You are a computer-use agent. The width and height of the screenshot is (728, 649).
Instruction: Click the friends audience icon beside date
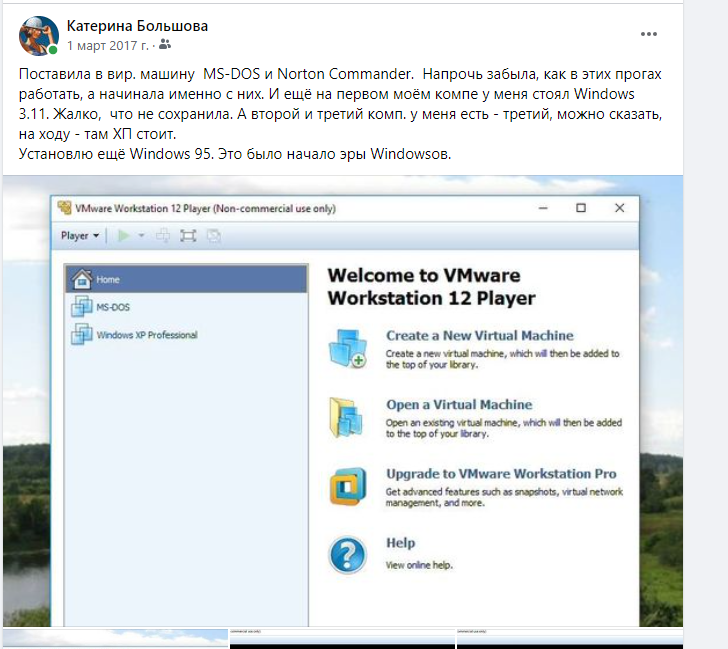[165, 45]
